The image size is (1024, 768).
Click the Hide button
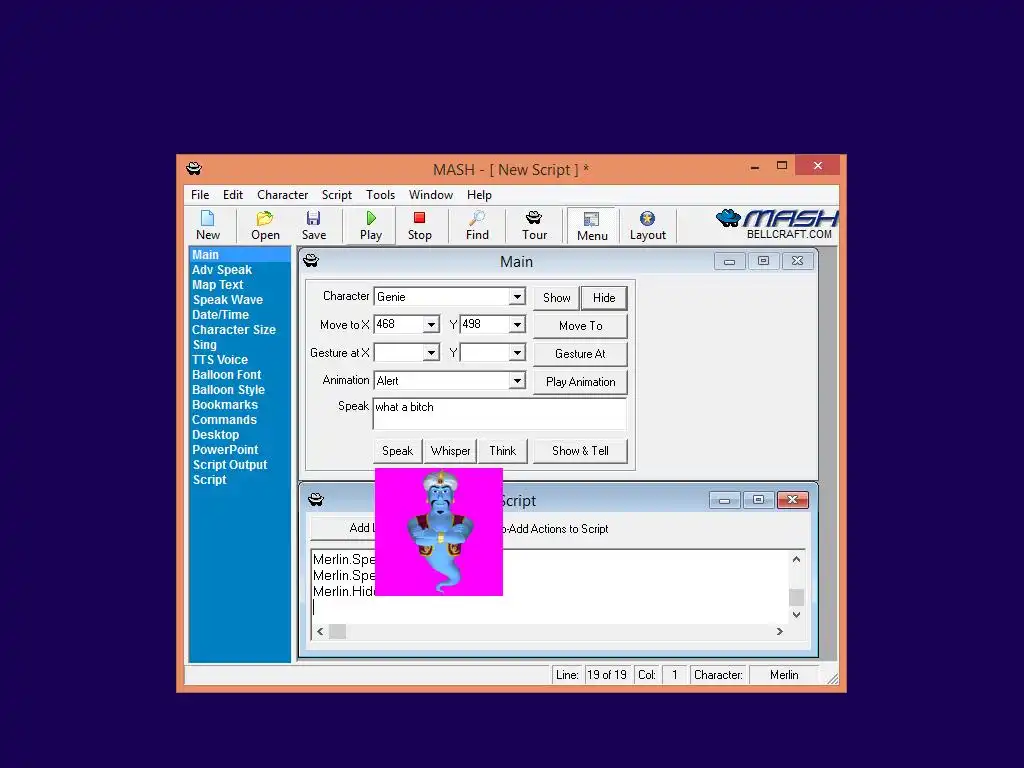click(604, 298)
